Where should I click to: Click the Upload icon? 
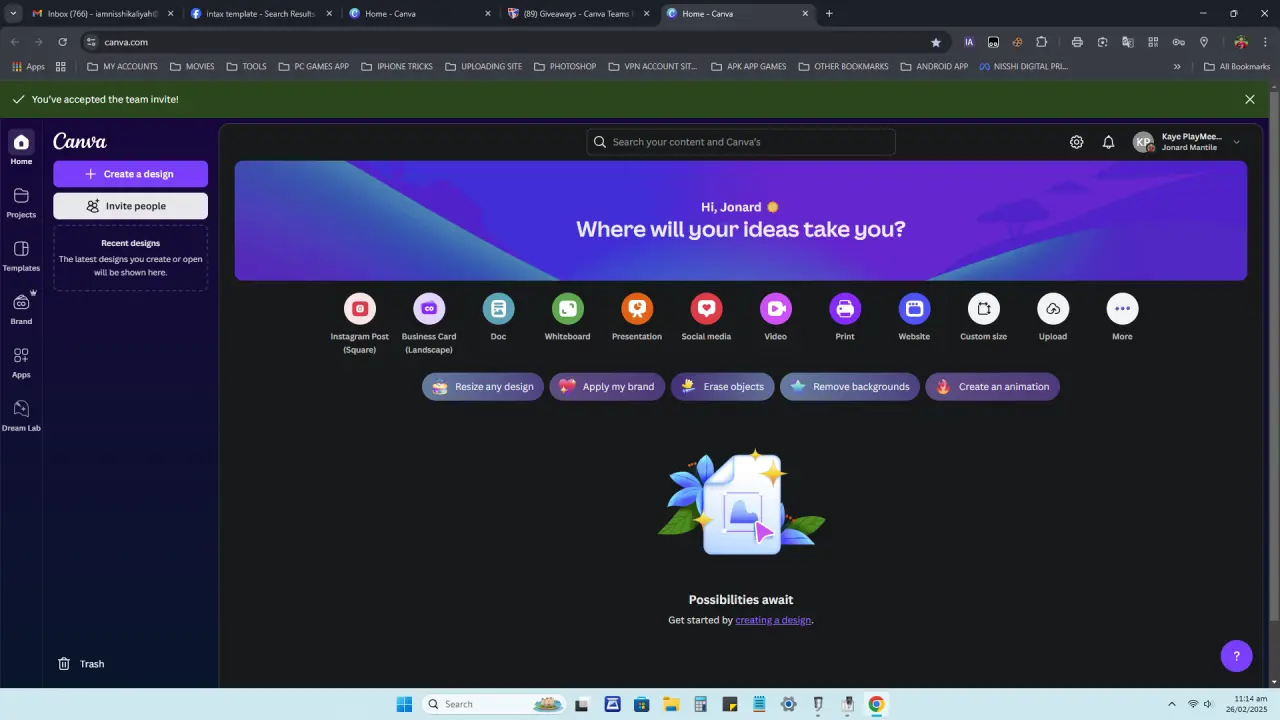[x=1053, y=309]
